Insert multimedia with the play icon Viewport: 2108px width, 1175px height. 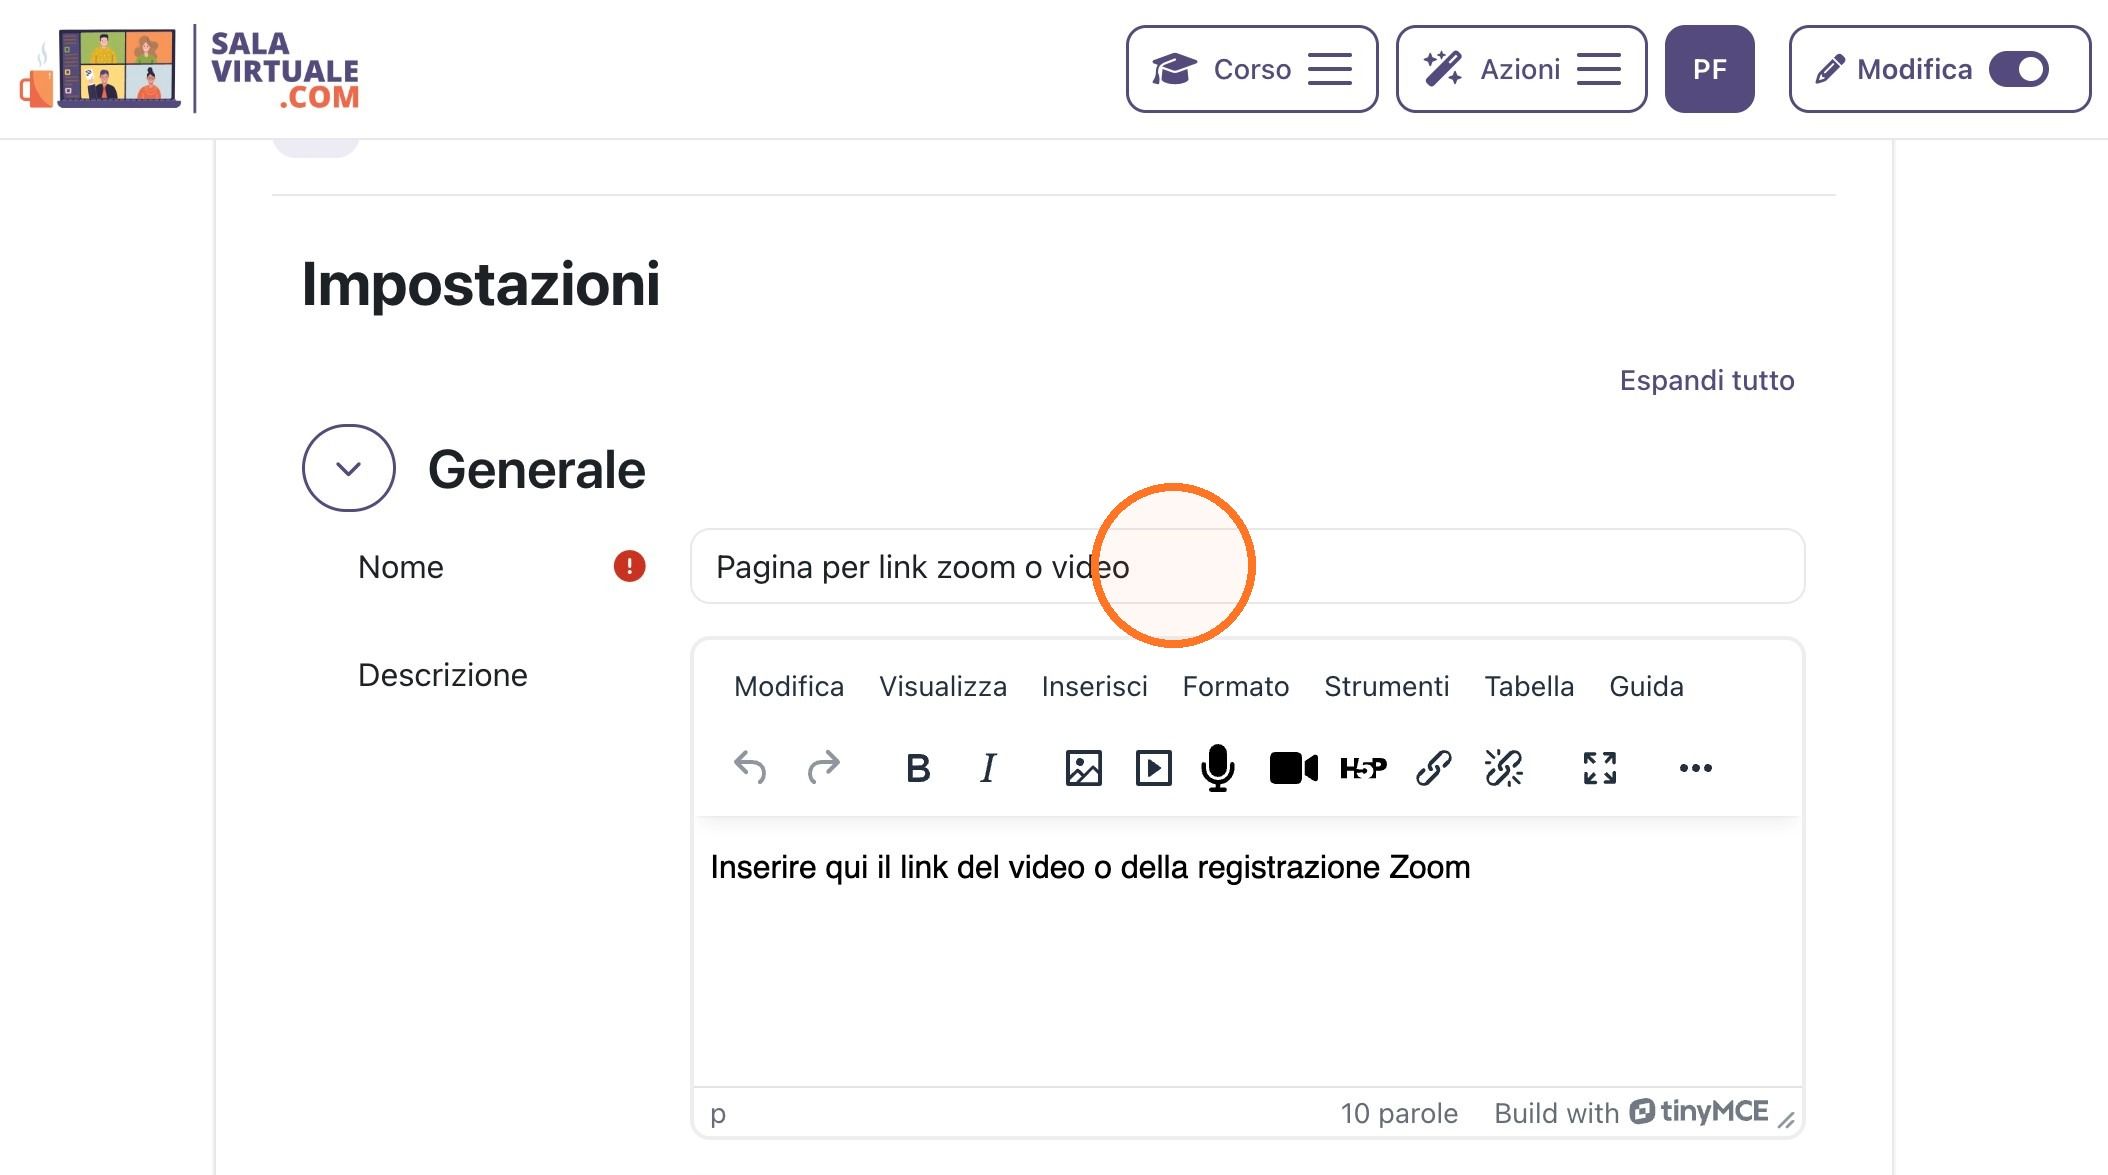point(1153,768)
